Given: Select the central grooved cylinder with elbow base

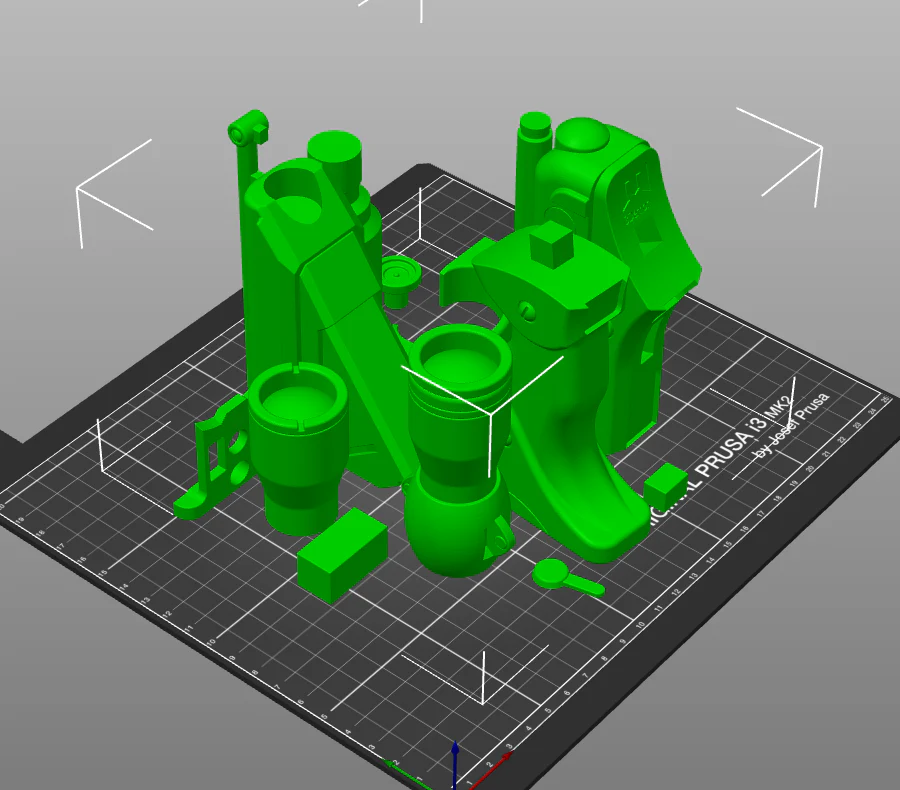Looking at the screenshot, I should pyautogui.click(x=459, y=448).
